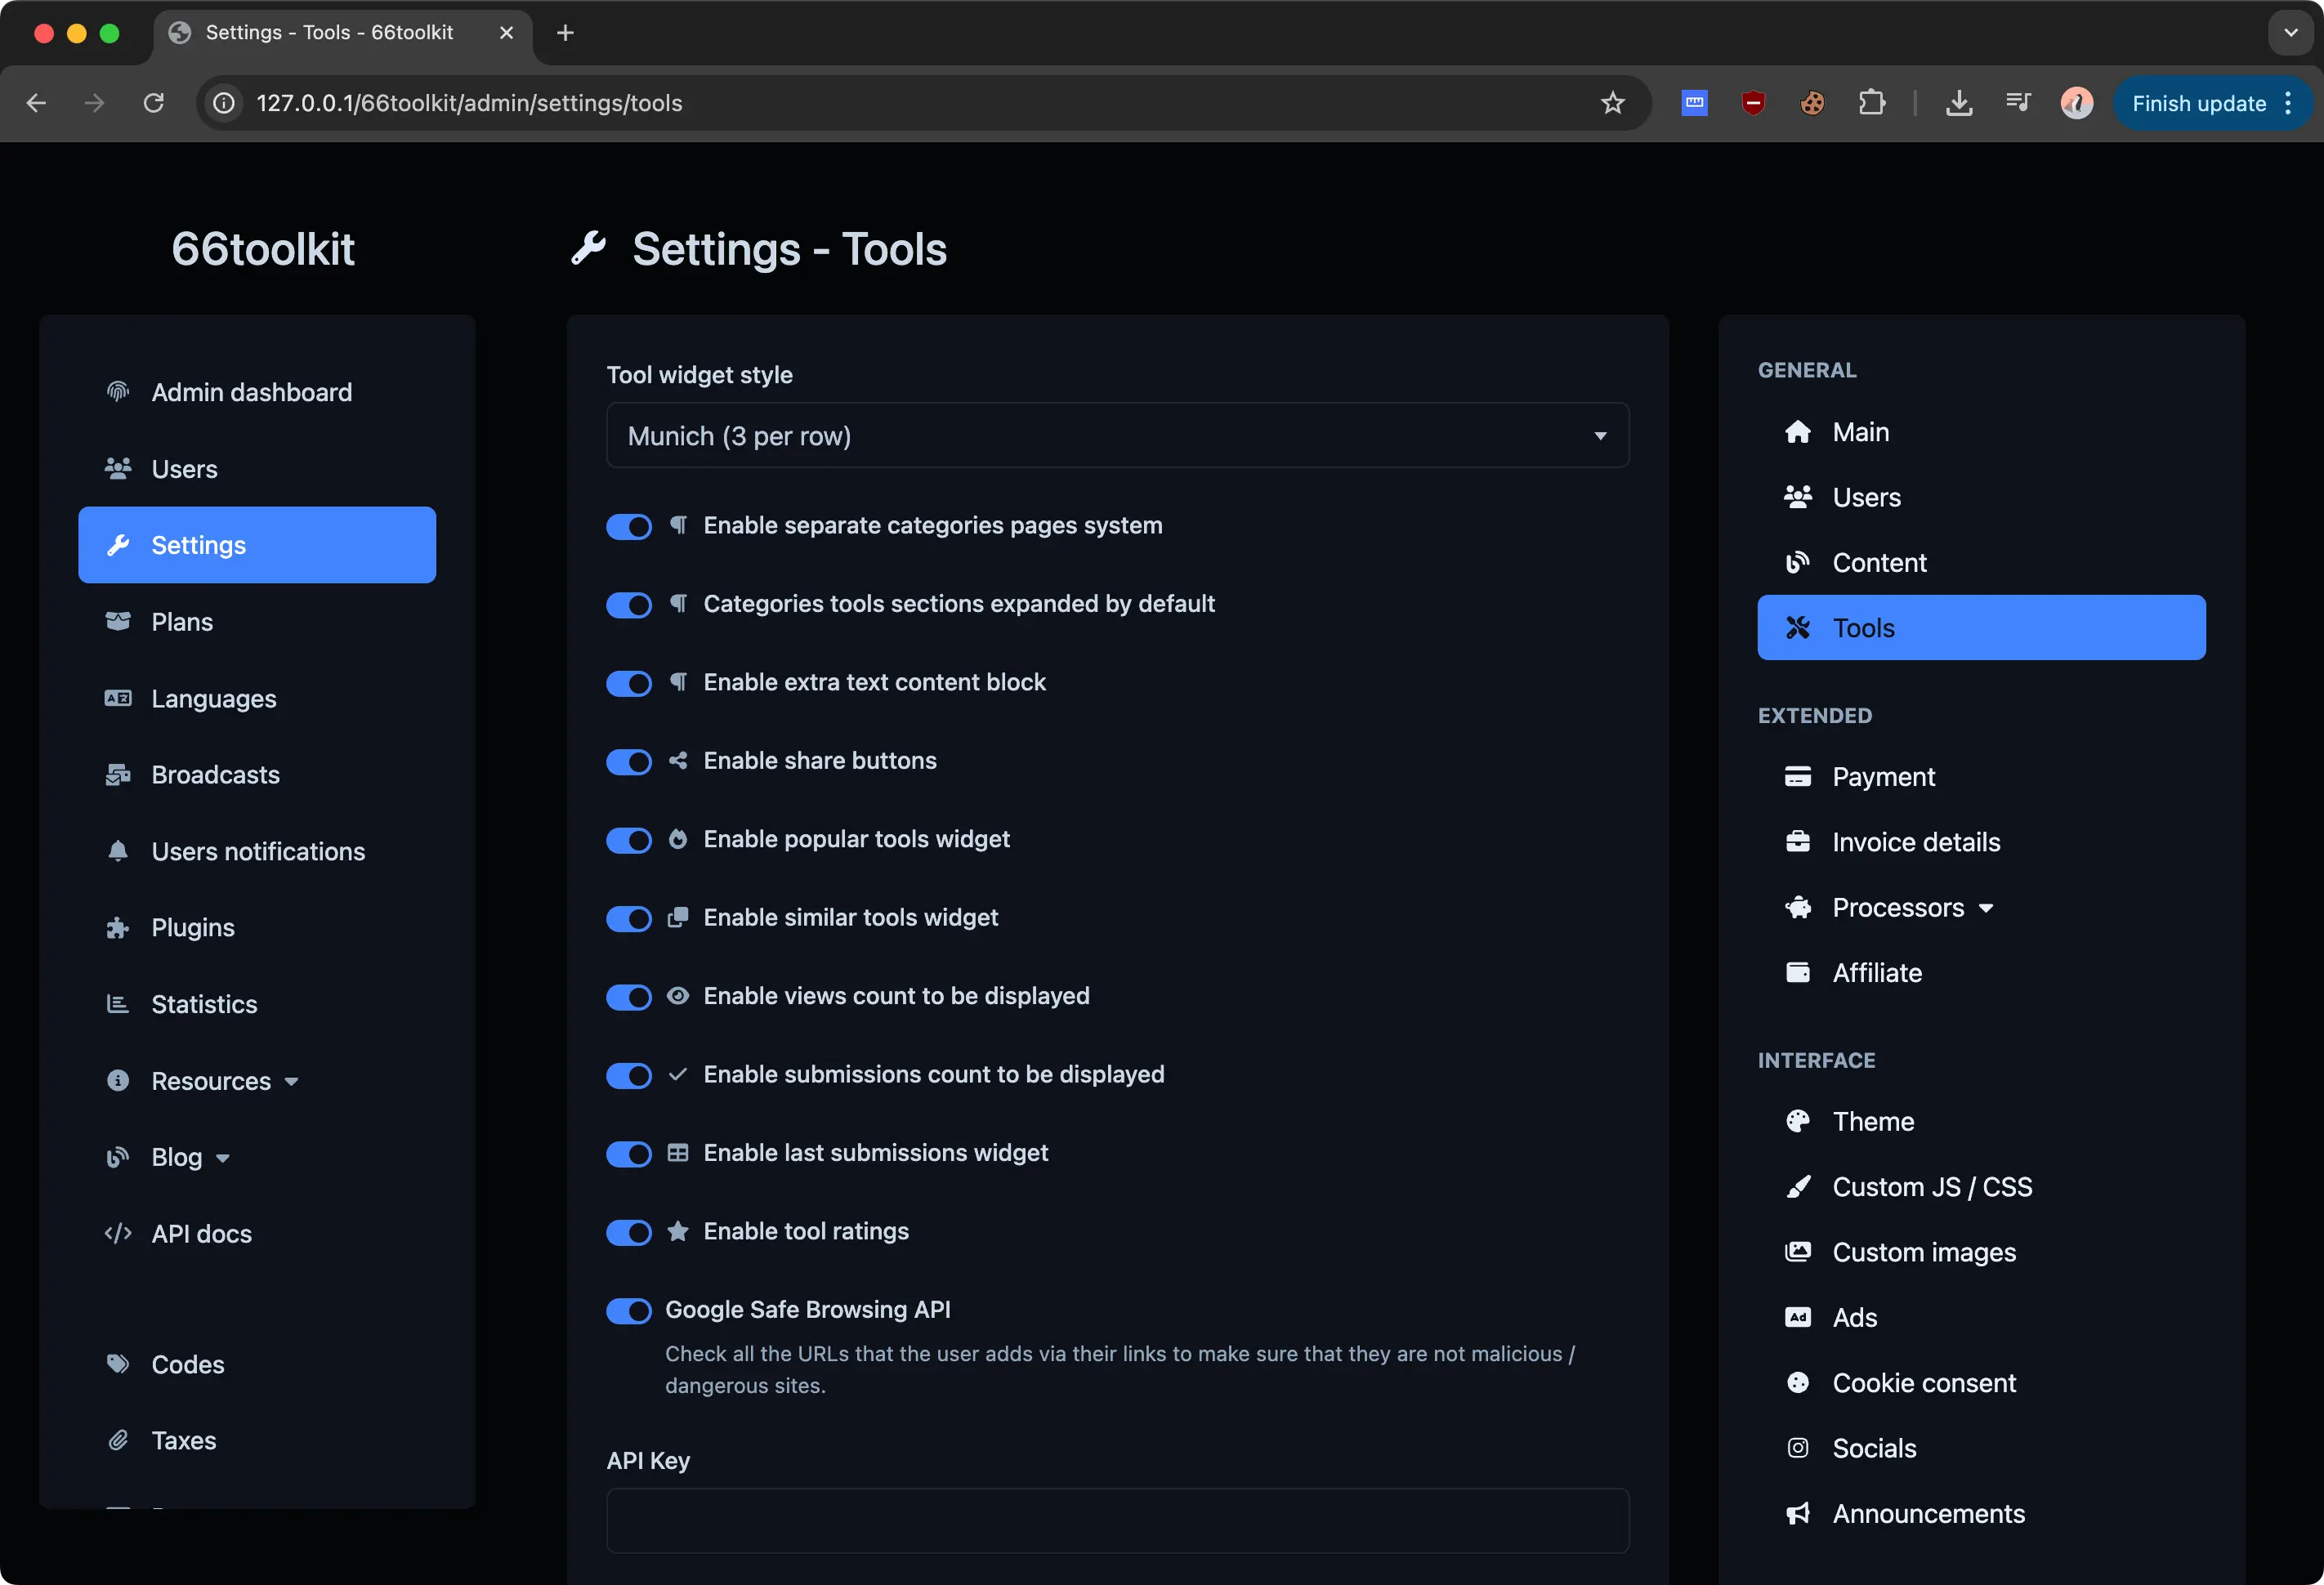Screen dimensions: 2324x1585
Task: Click the bell icon beside Users notifications
Action: 118,851
